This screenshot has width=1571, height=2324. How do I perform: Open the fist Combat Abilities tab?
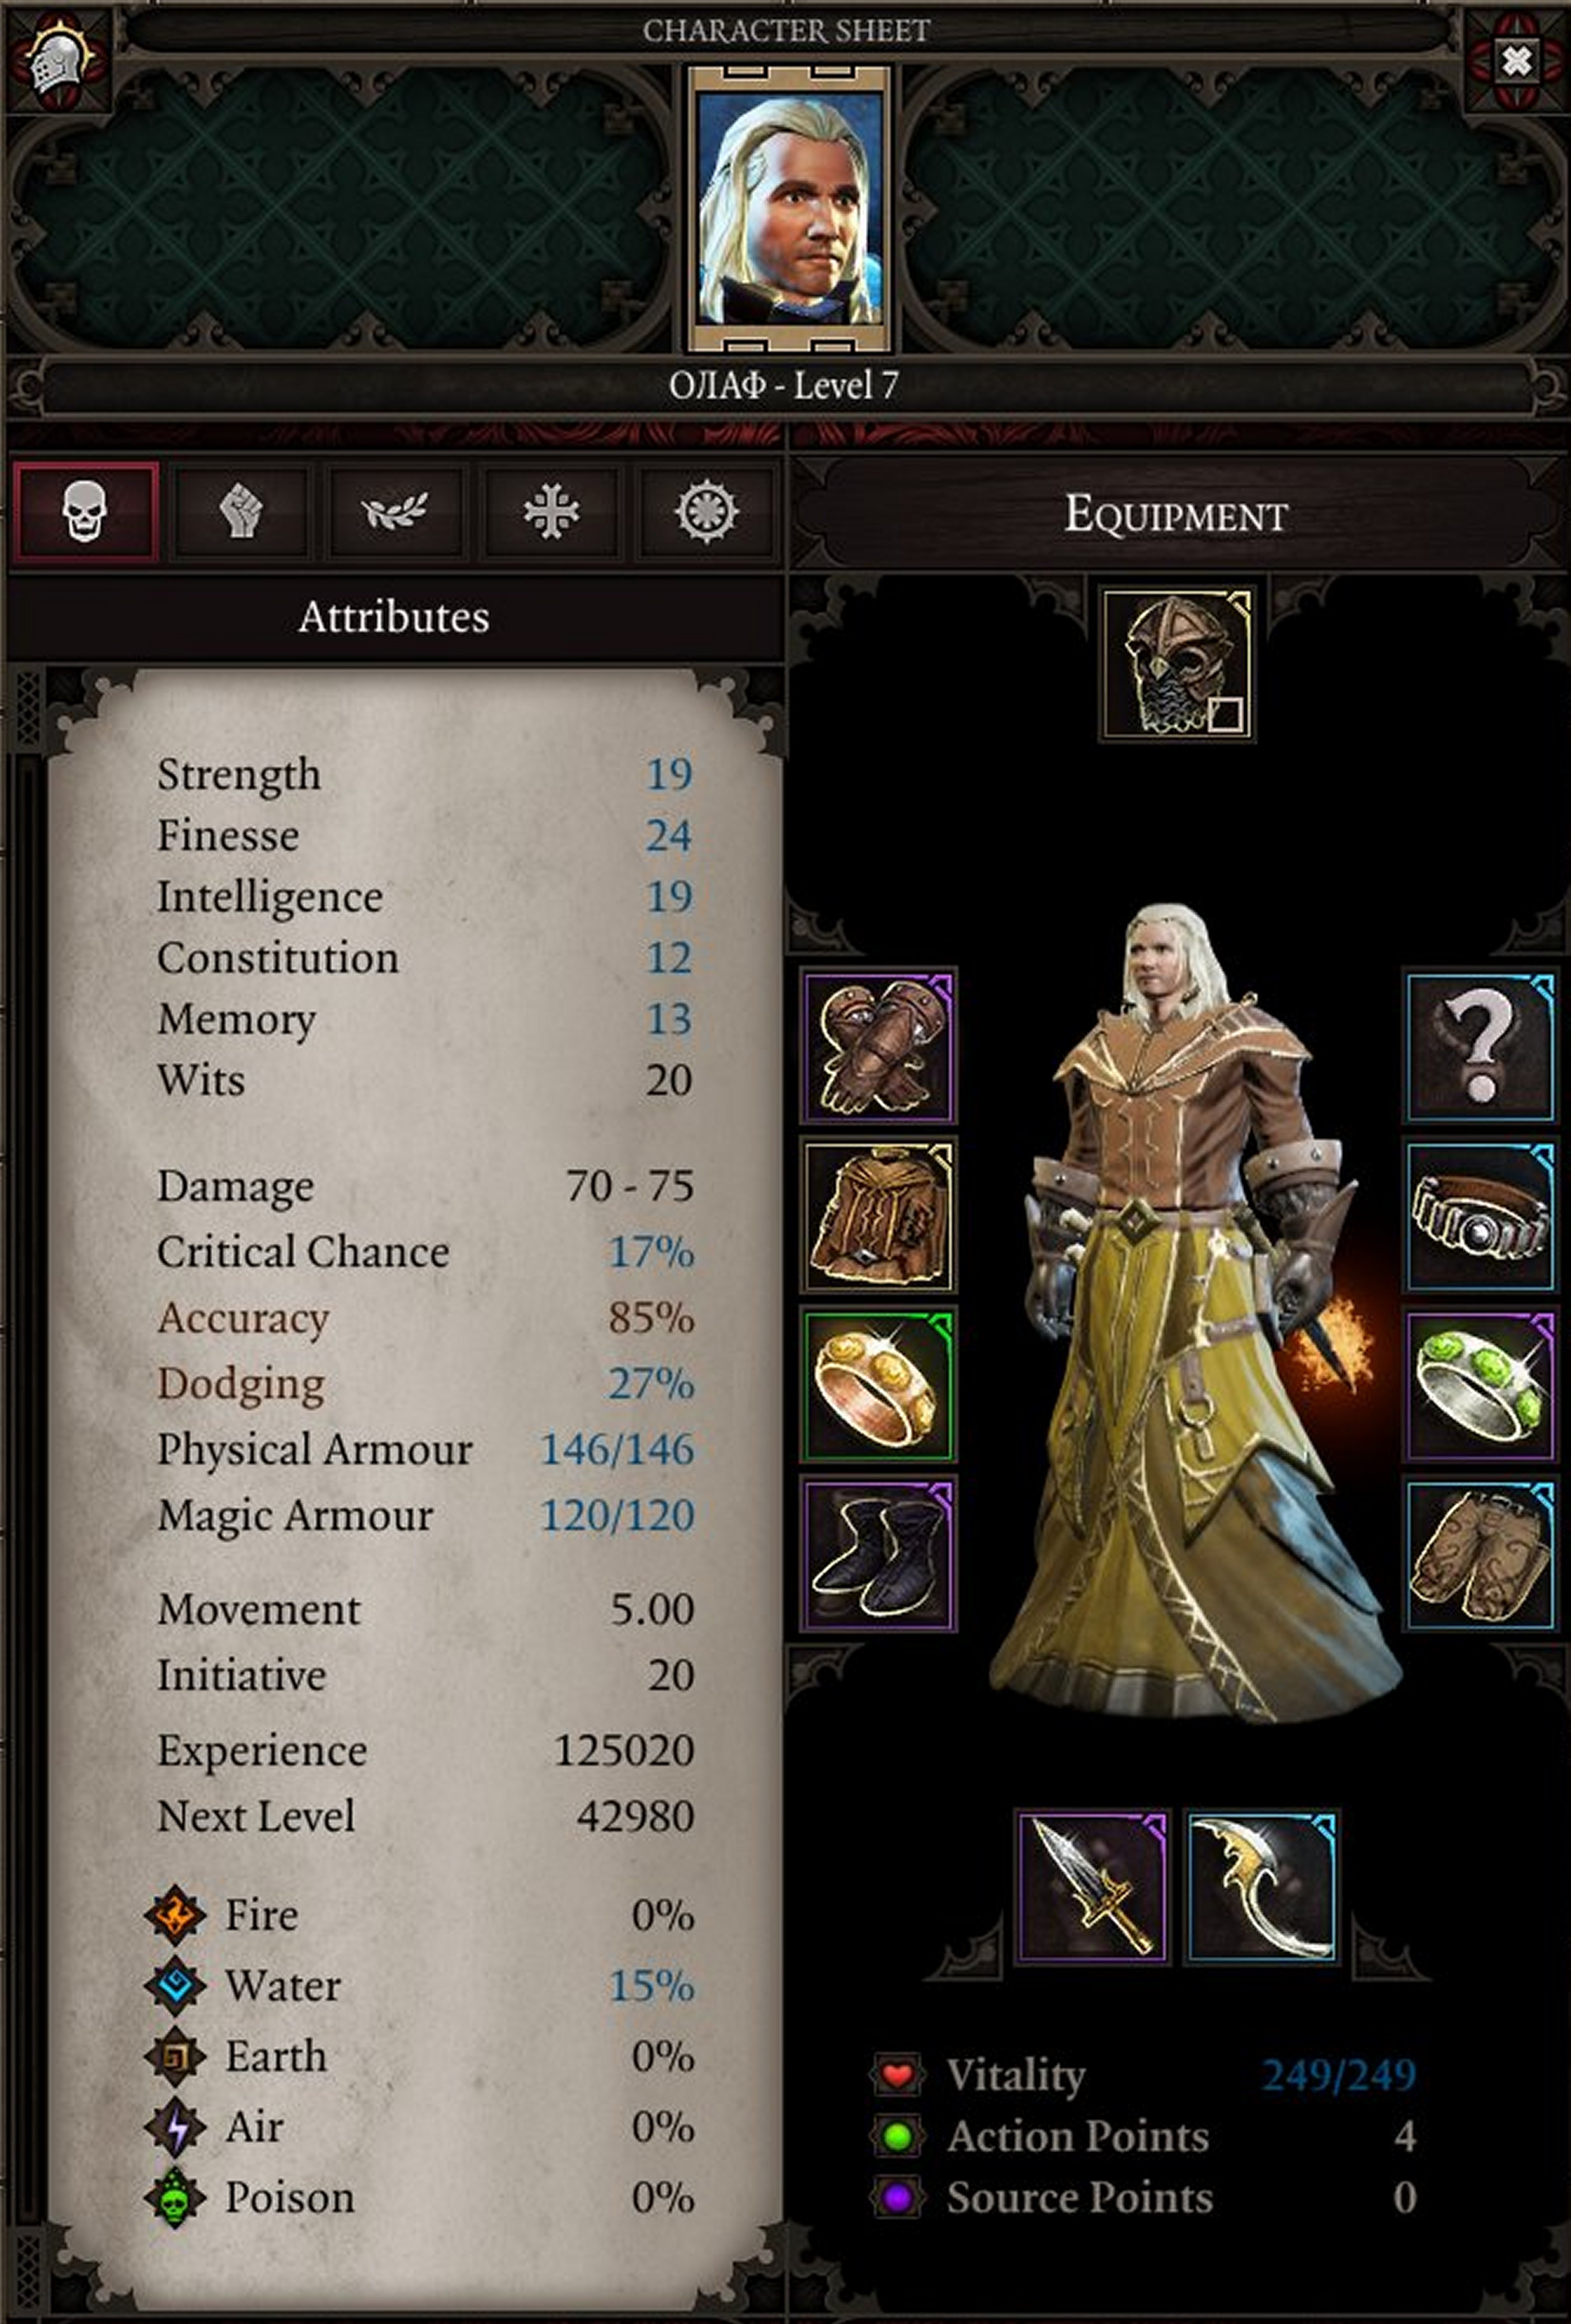[241, 511]
